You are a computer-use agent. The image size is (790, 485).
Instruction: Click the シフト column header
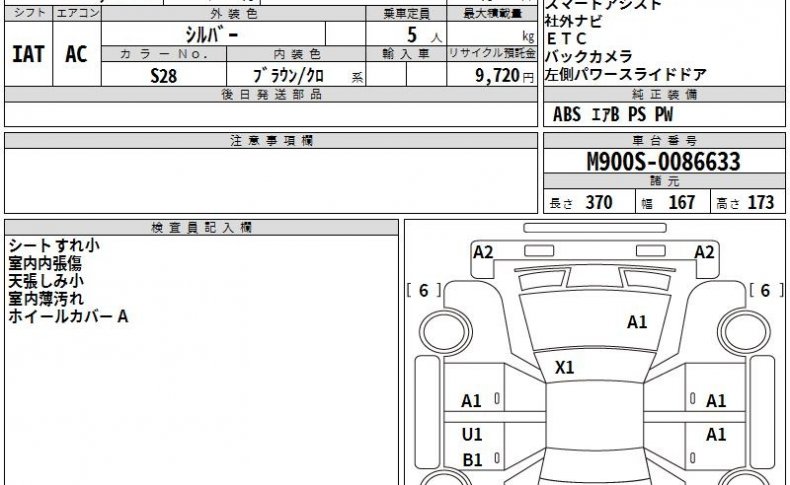29,14
